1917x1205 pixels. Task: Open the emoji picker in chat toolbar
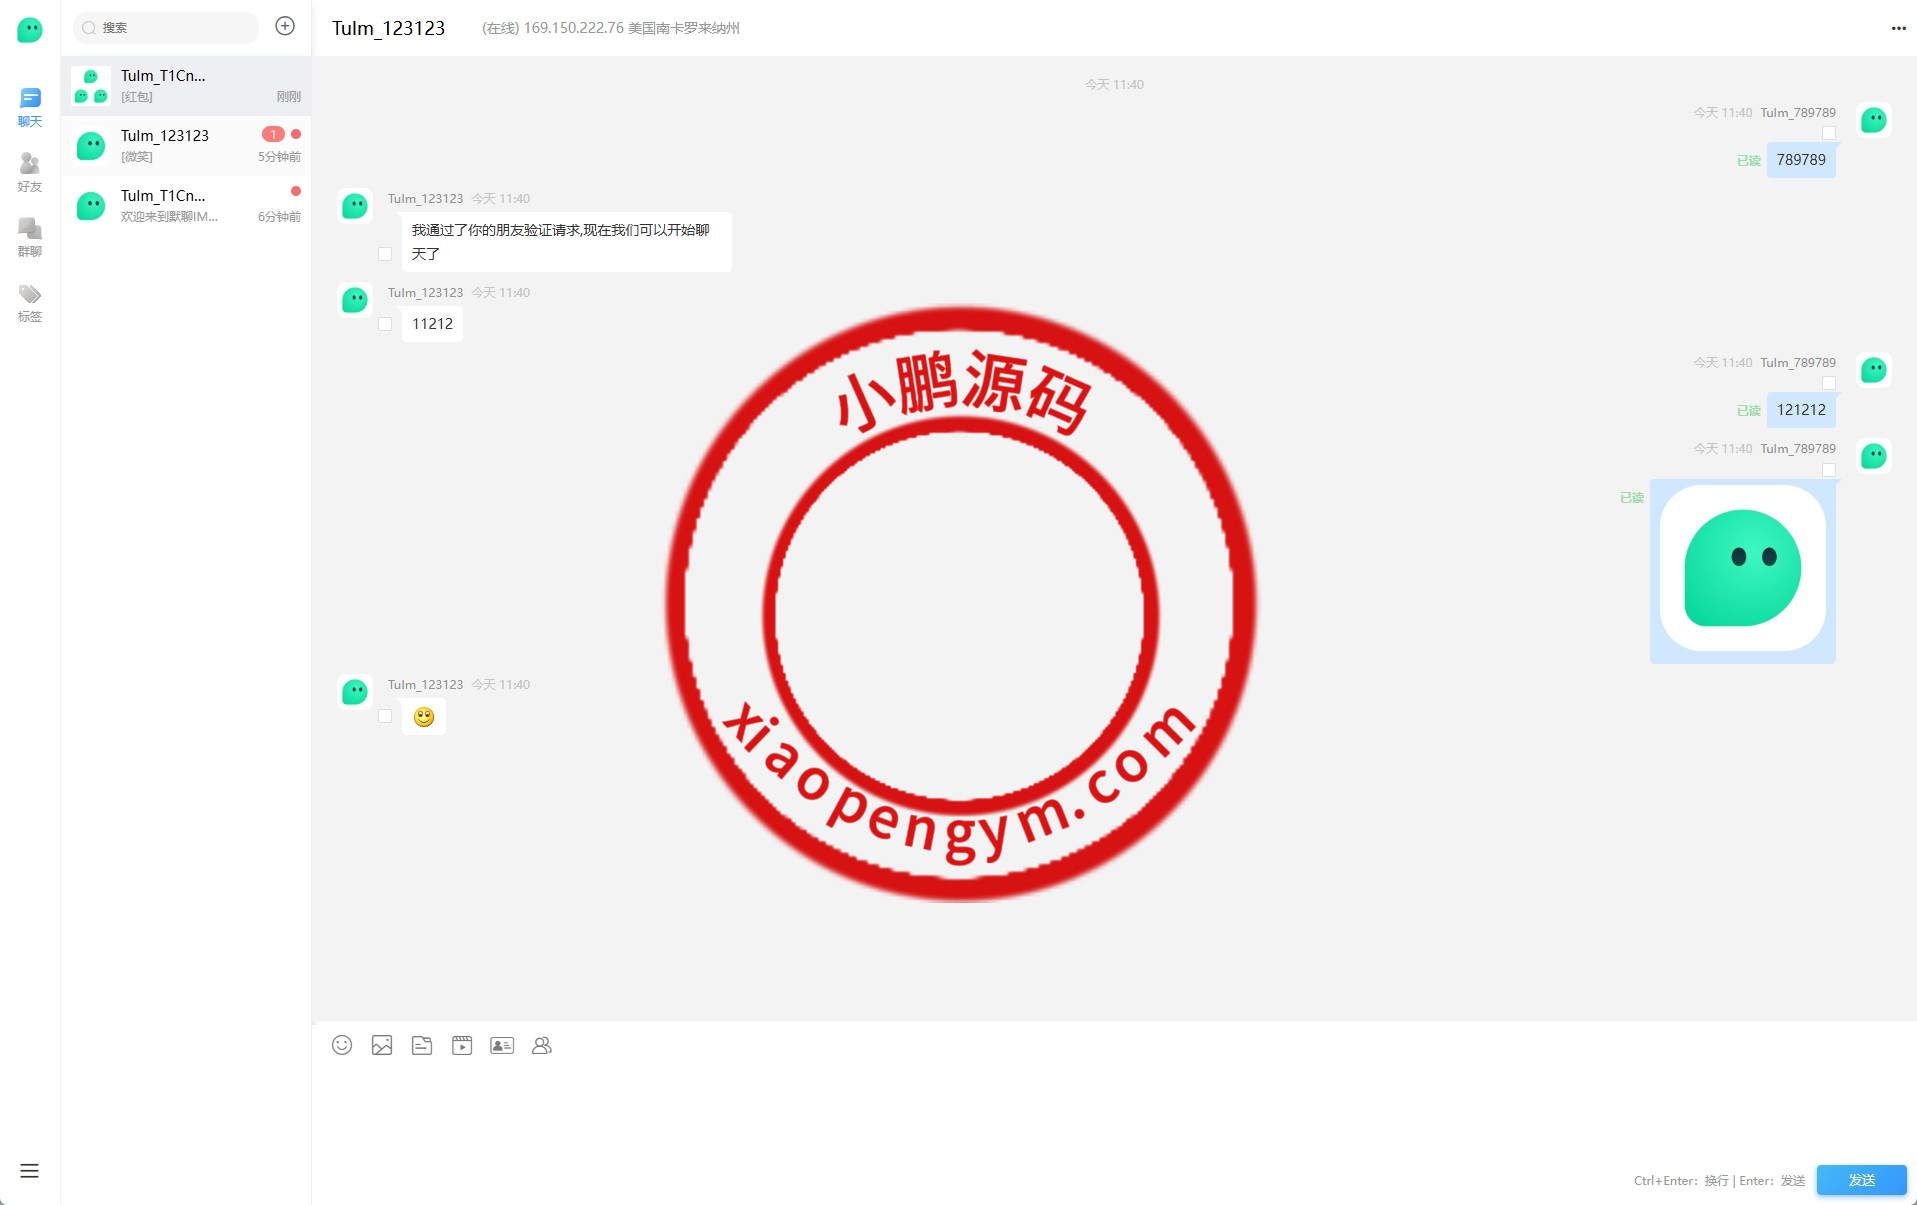(x=342, y=1045)
